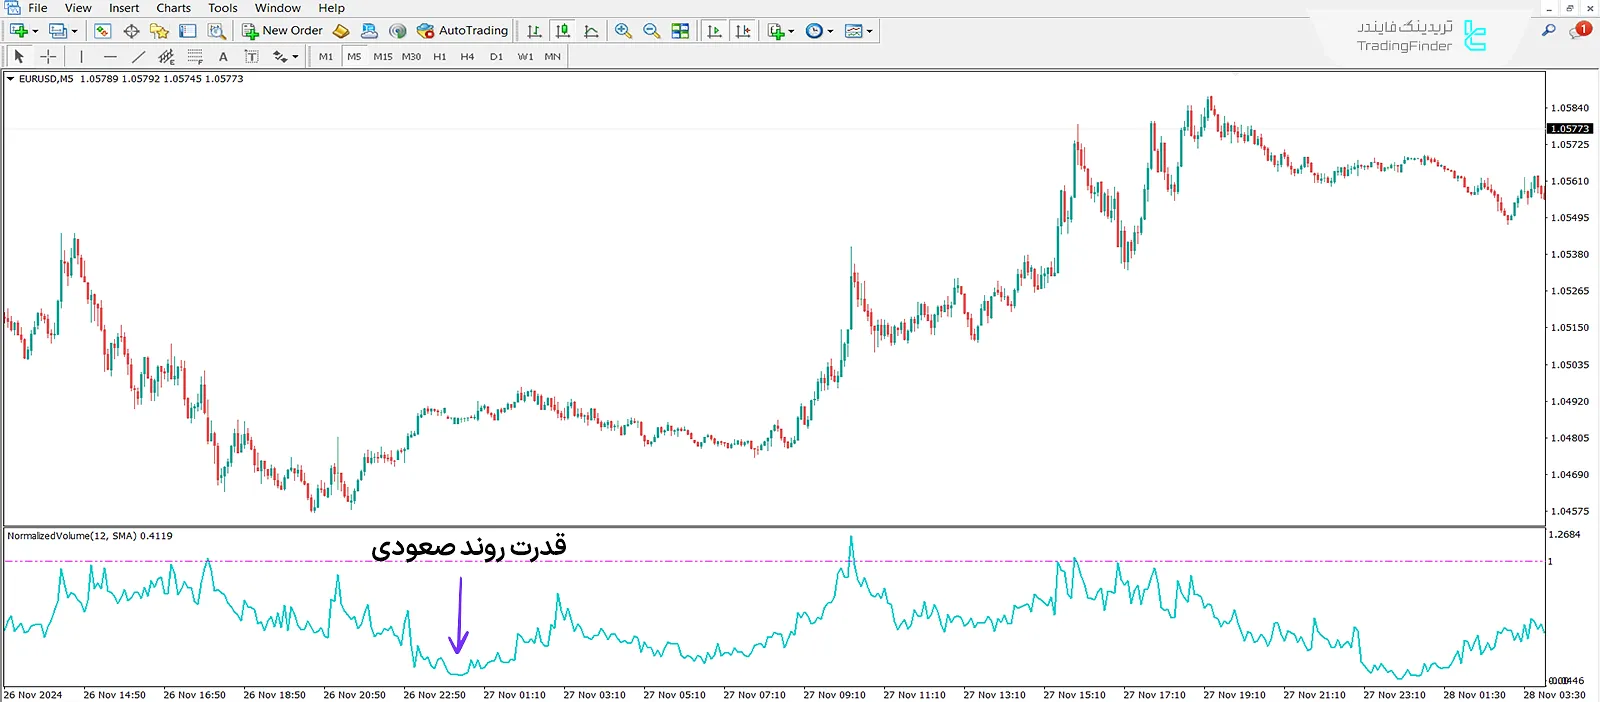Image resolution: width=1600 pixels, height=702 pixels.
Task: Select the equidistant channel tool
Action: click(x=166, y=57)
